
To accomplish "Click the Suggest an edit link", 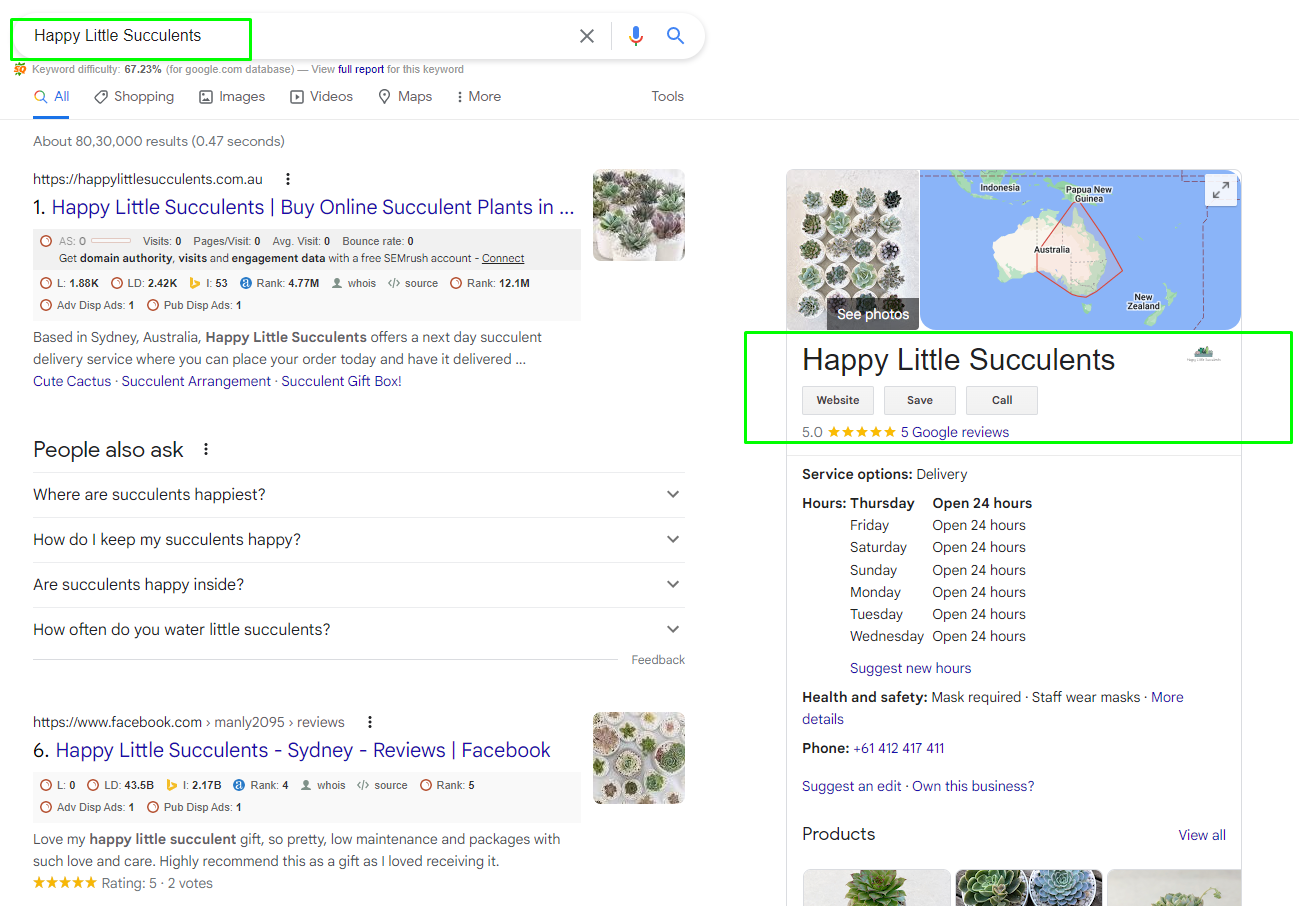I will click(x=852, y=787).
